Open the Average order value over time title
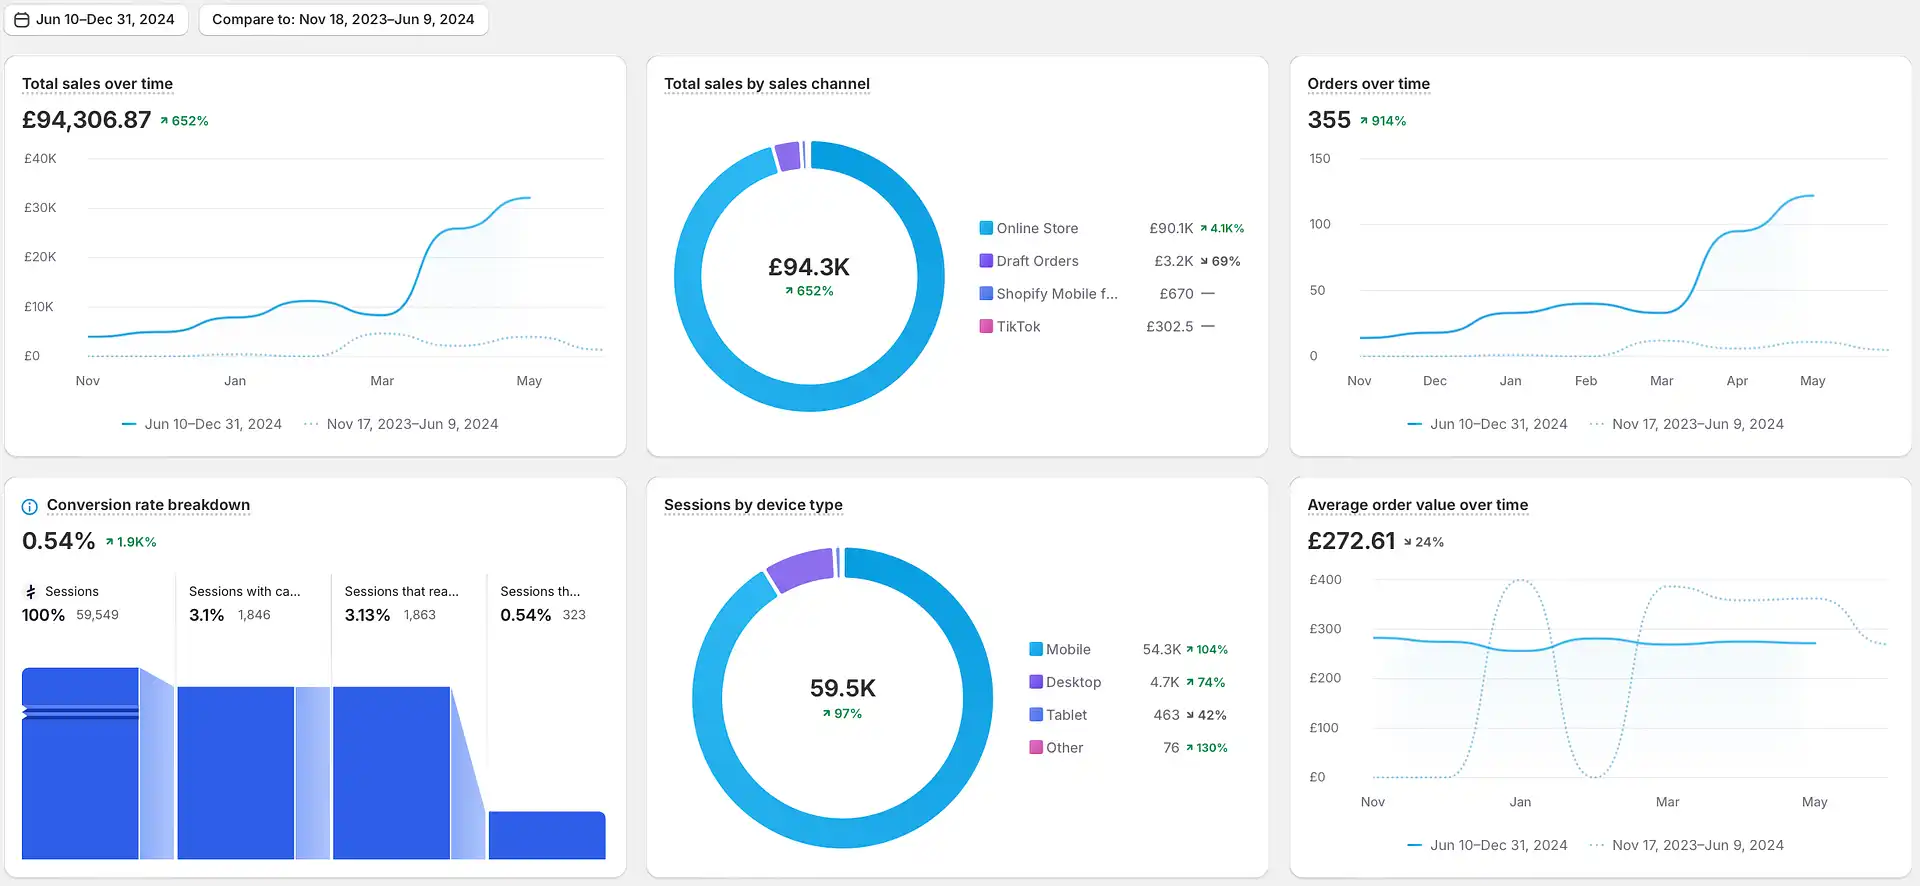The image size is (1920, 886). coord(1417,505)
